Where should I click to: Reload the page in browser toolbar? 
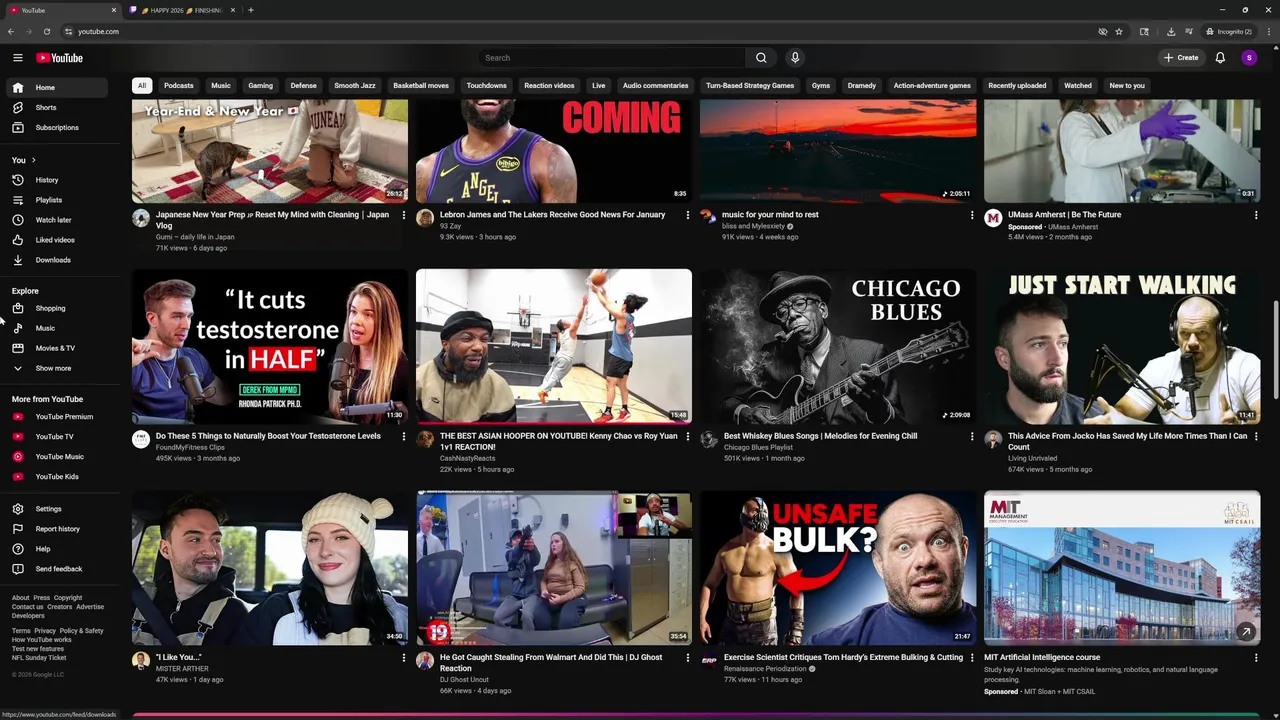coord(46,31)
